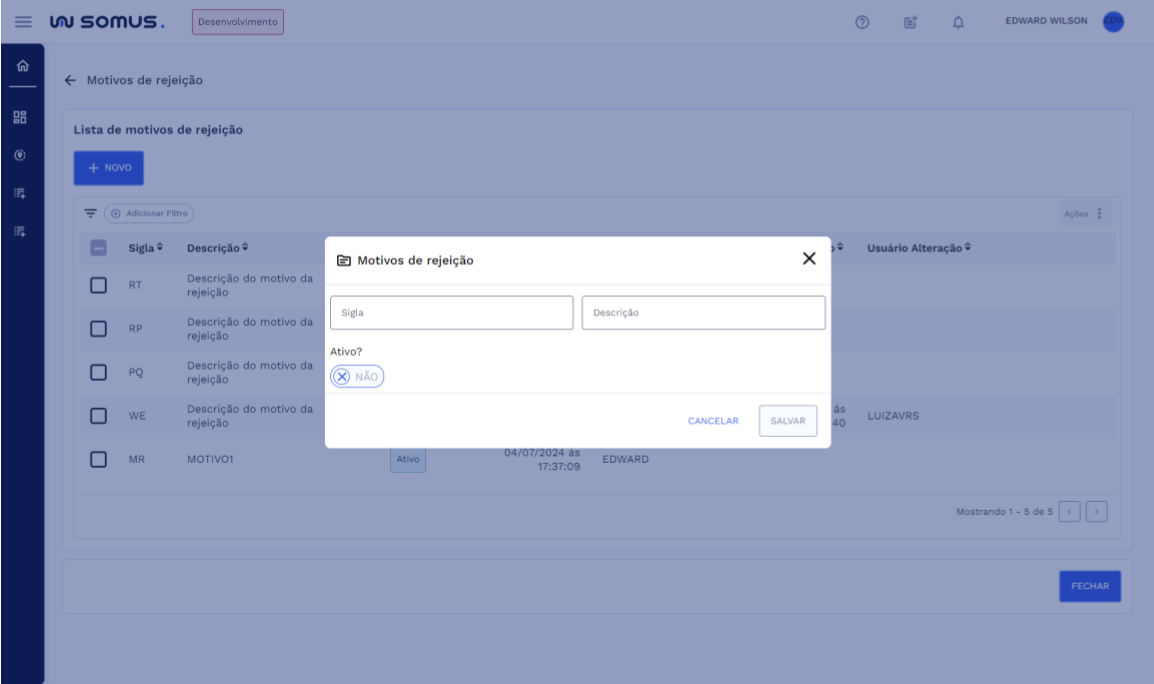Image resolution: width=1154 pixels, height=684 pixels.
Task: Click the filter list icon
Action: click(x=91, y=213)
